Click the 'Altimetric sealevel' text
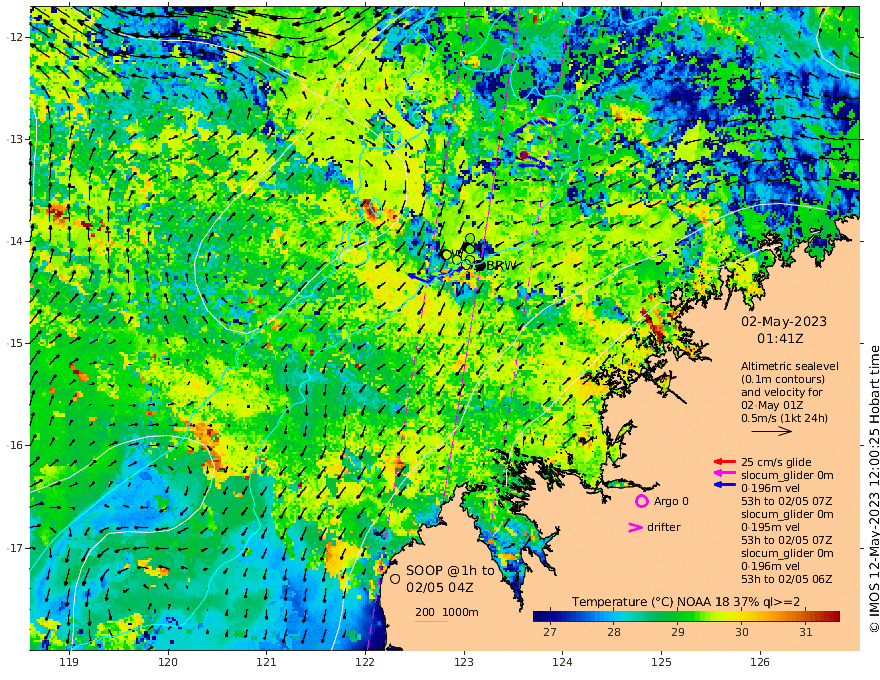880x680 pixels. (x=790, y=366)
